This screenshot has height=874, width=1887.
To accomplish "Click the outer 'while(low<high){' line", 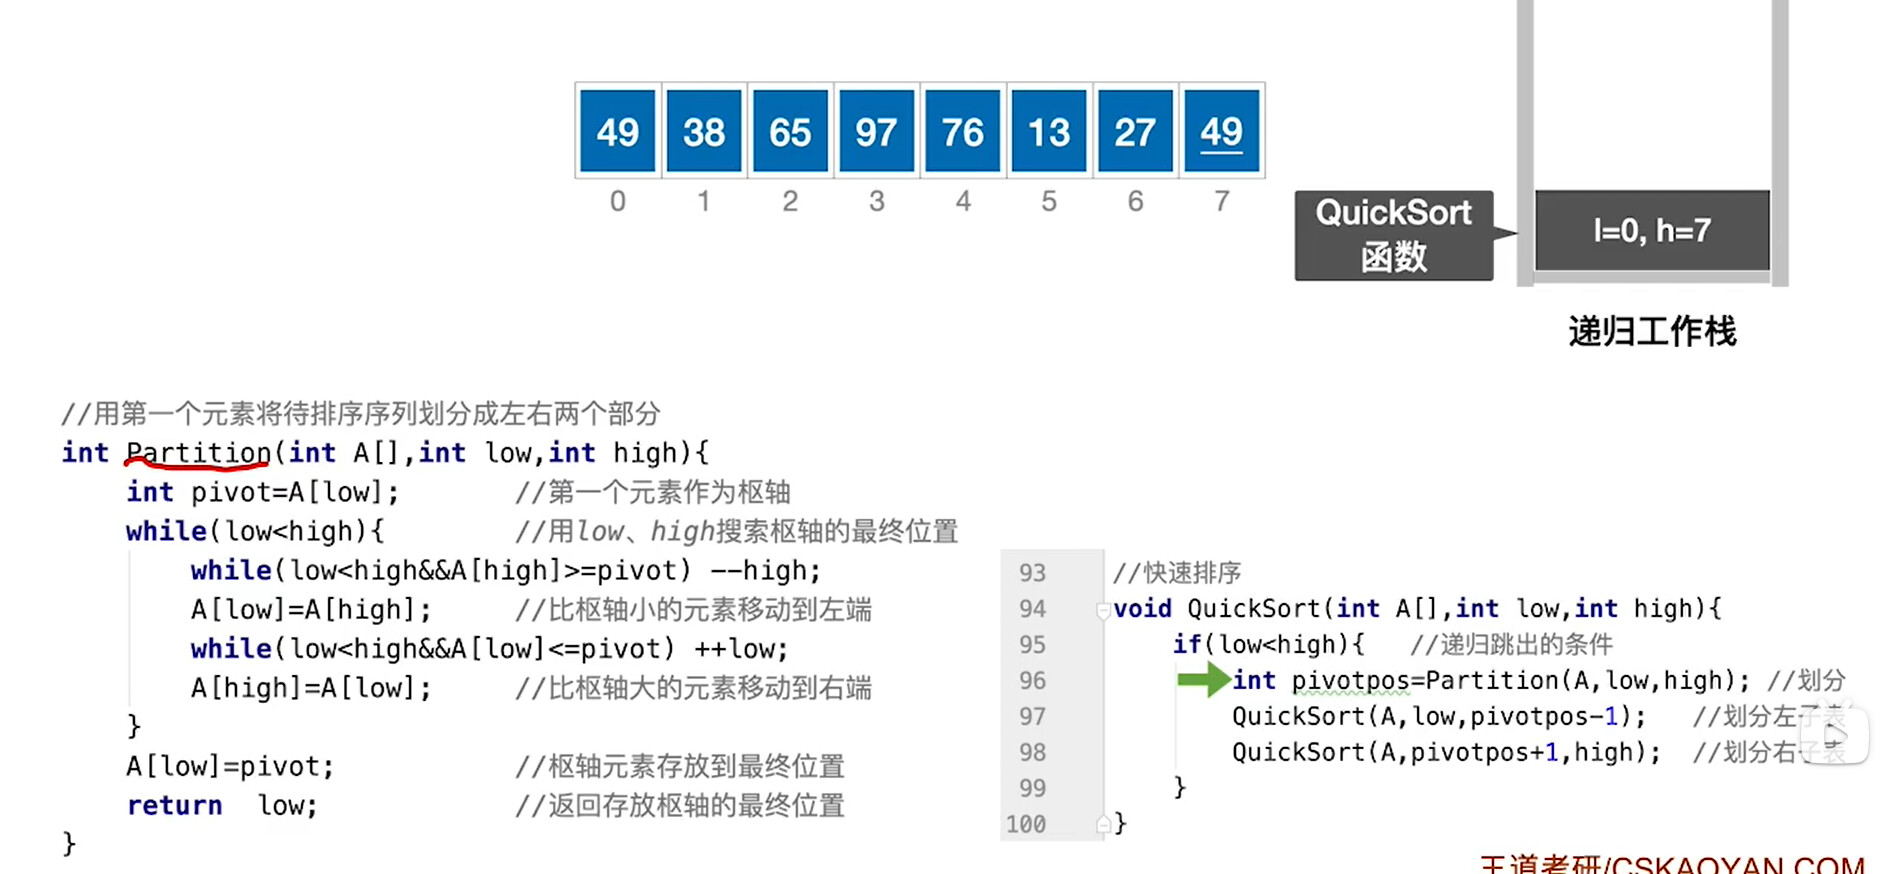I will point(255,531).
